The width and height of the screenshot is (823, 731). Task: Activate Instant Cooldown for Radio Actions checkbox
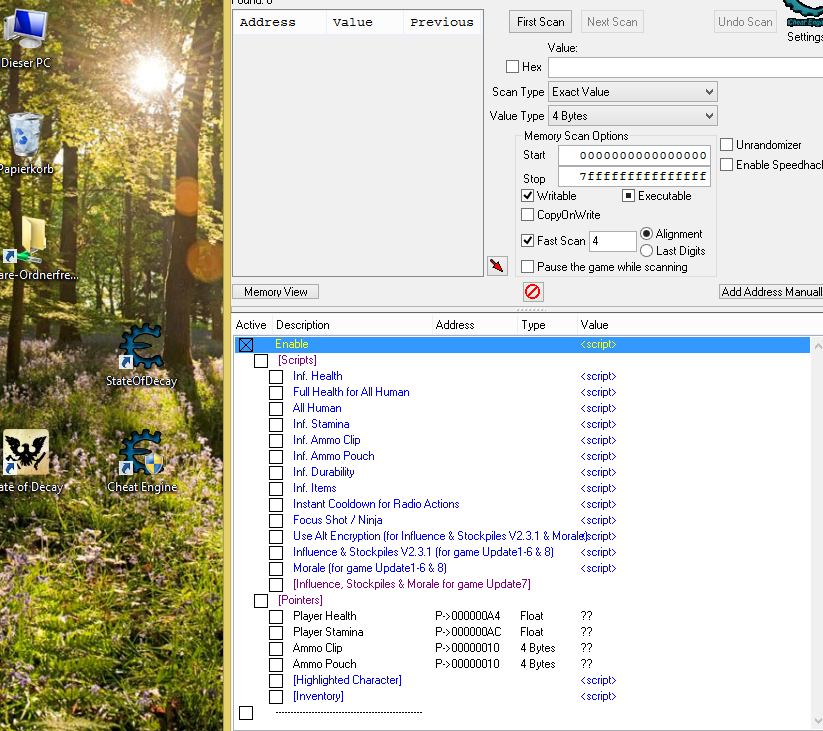[x=276, y=505]
